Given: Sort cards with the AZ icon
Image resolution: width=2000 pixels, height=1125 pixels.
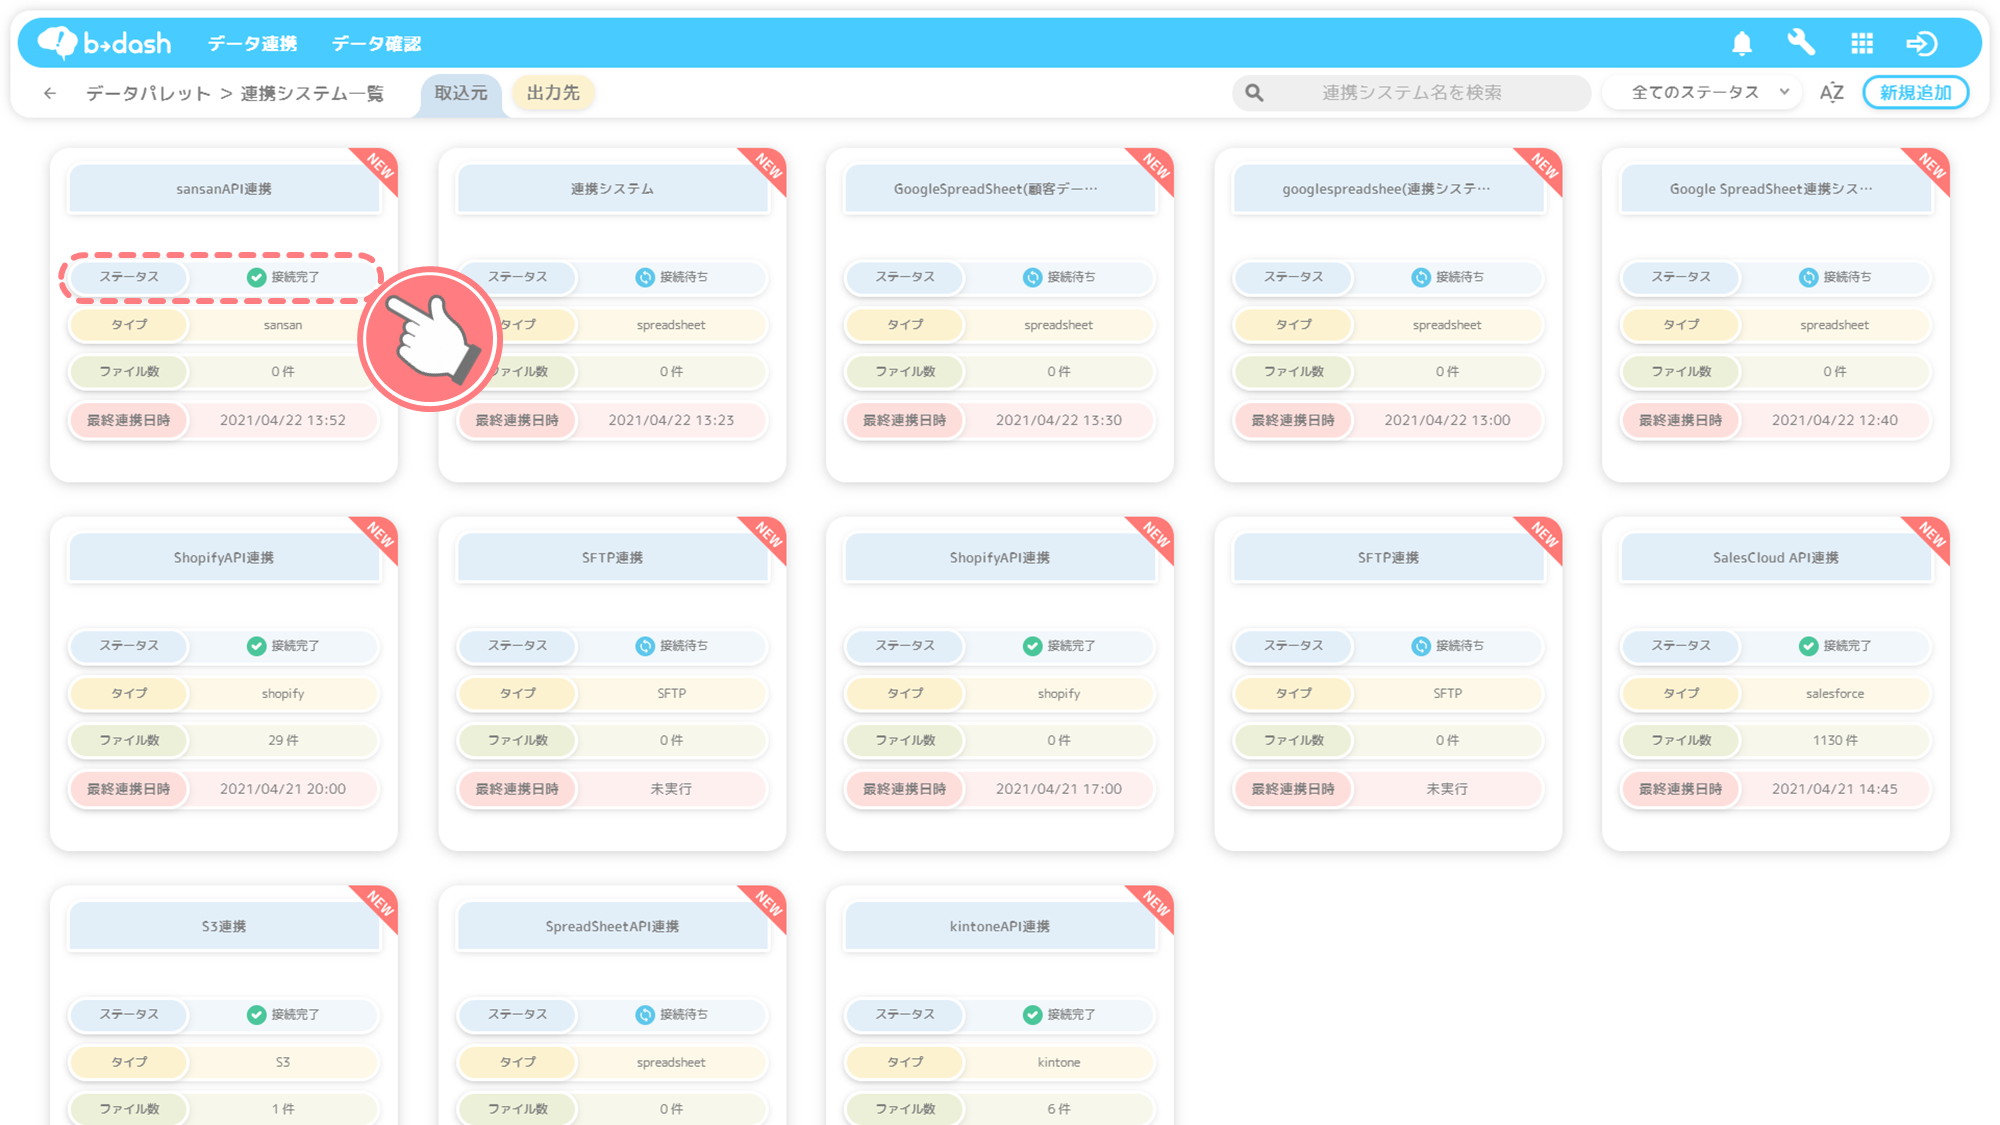Looking at the screenshot, I should click(1831, 93).
